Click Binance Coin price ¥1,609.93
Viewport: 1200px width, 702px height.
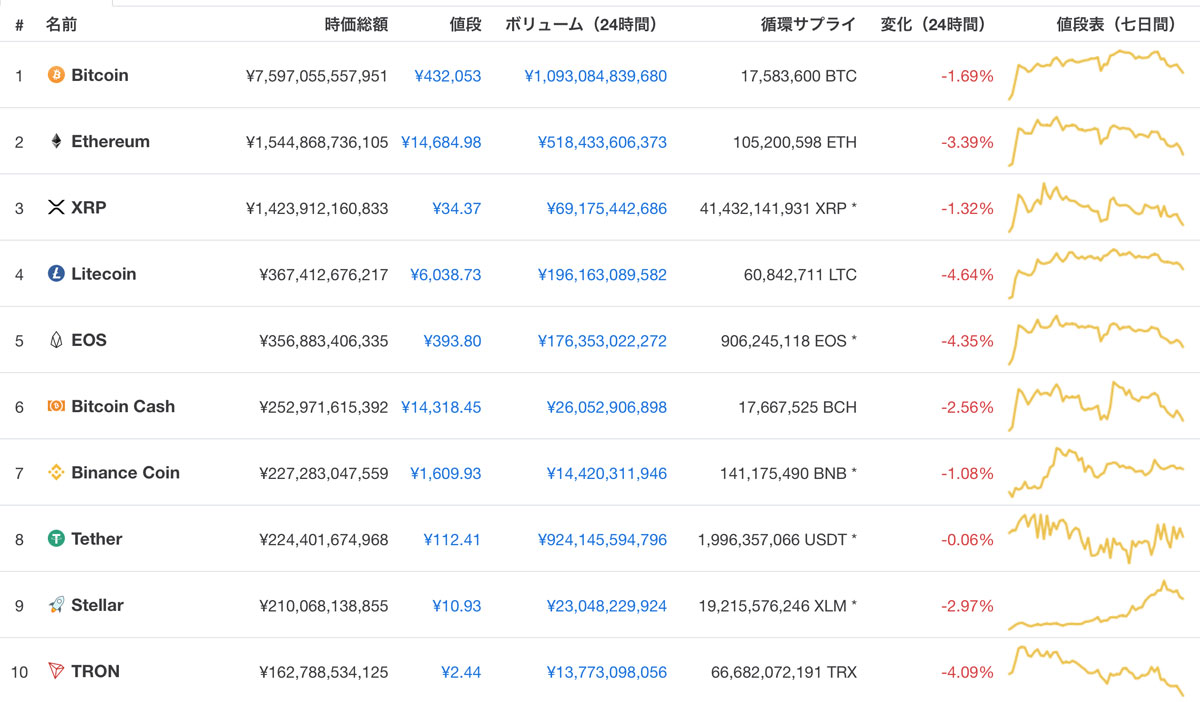point(445,473)
